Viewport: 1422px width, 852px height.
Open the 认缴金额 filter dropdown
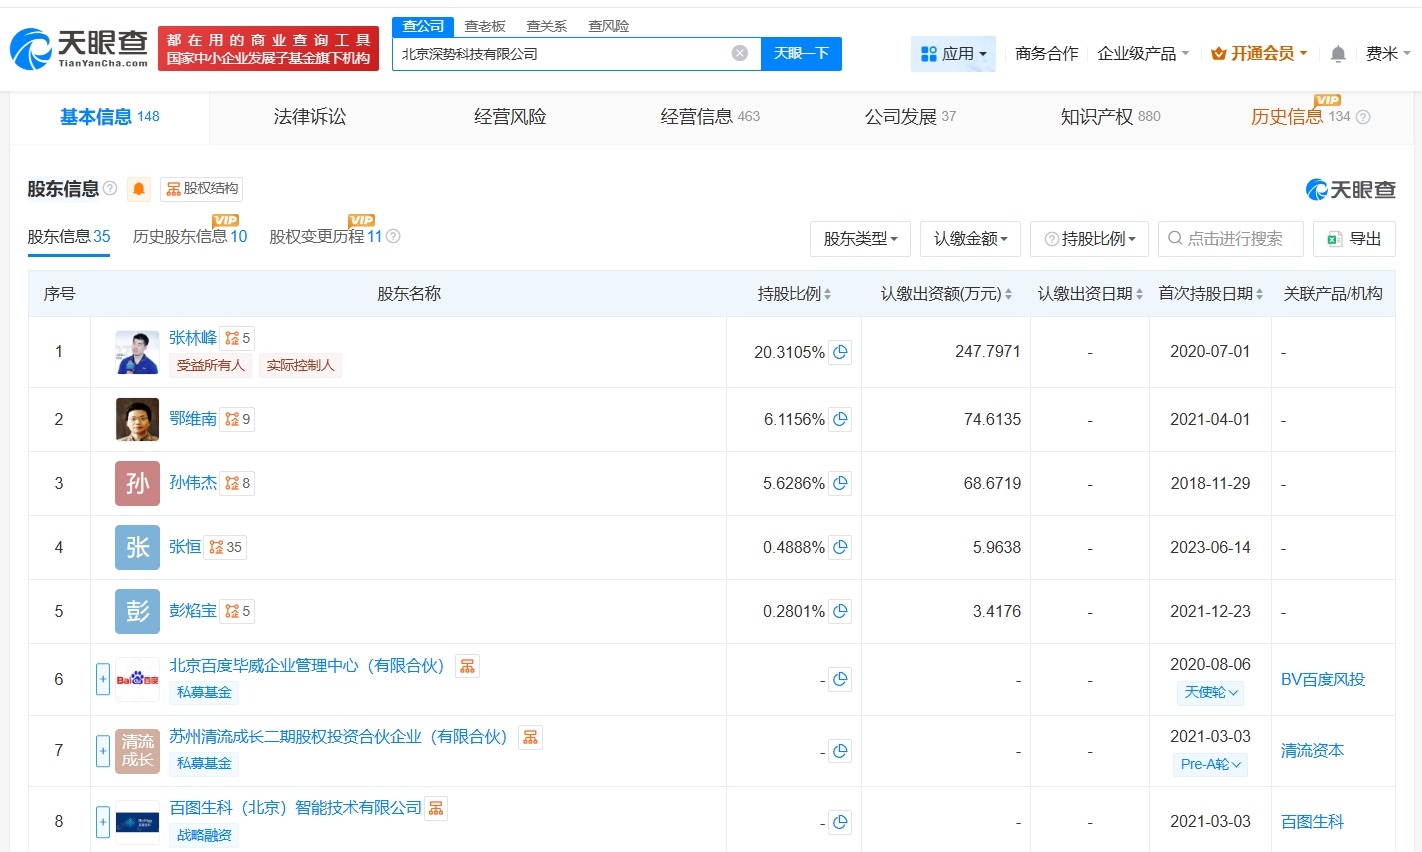[970, 239]
